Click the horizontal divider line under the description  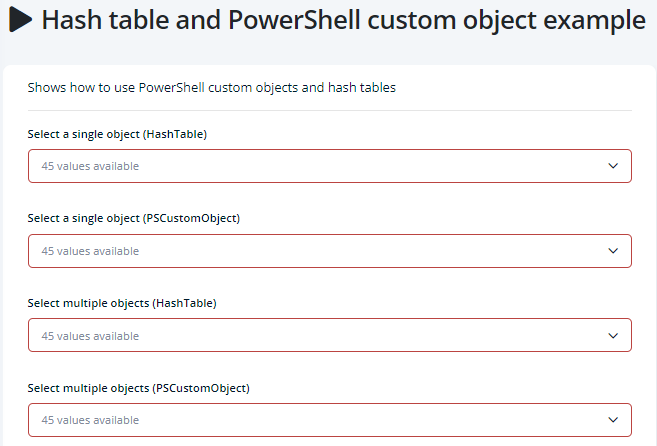(330, 111)
